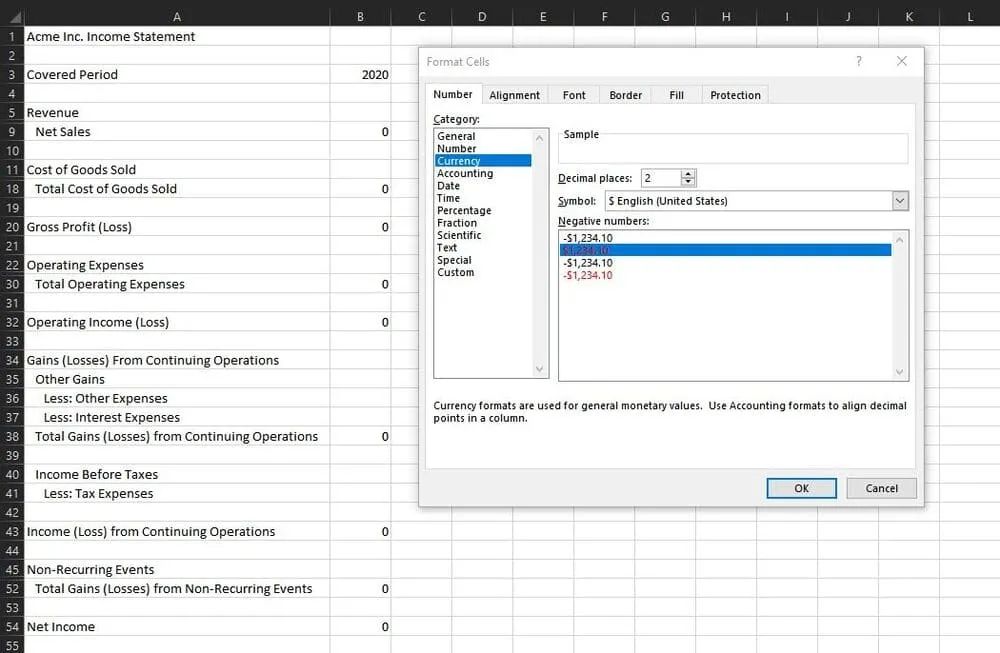
Task: Choose the Percentage category
Action: [x=464, y=210]
